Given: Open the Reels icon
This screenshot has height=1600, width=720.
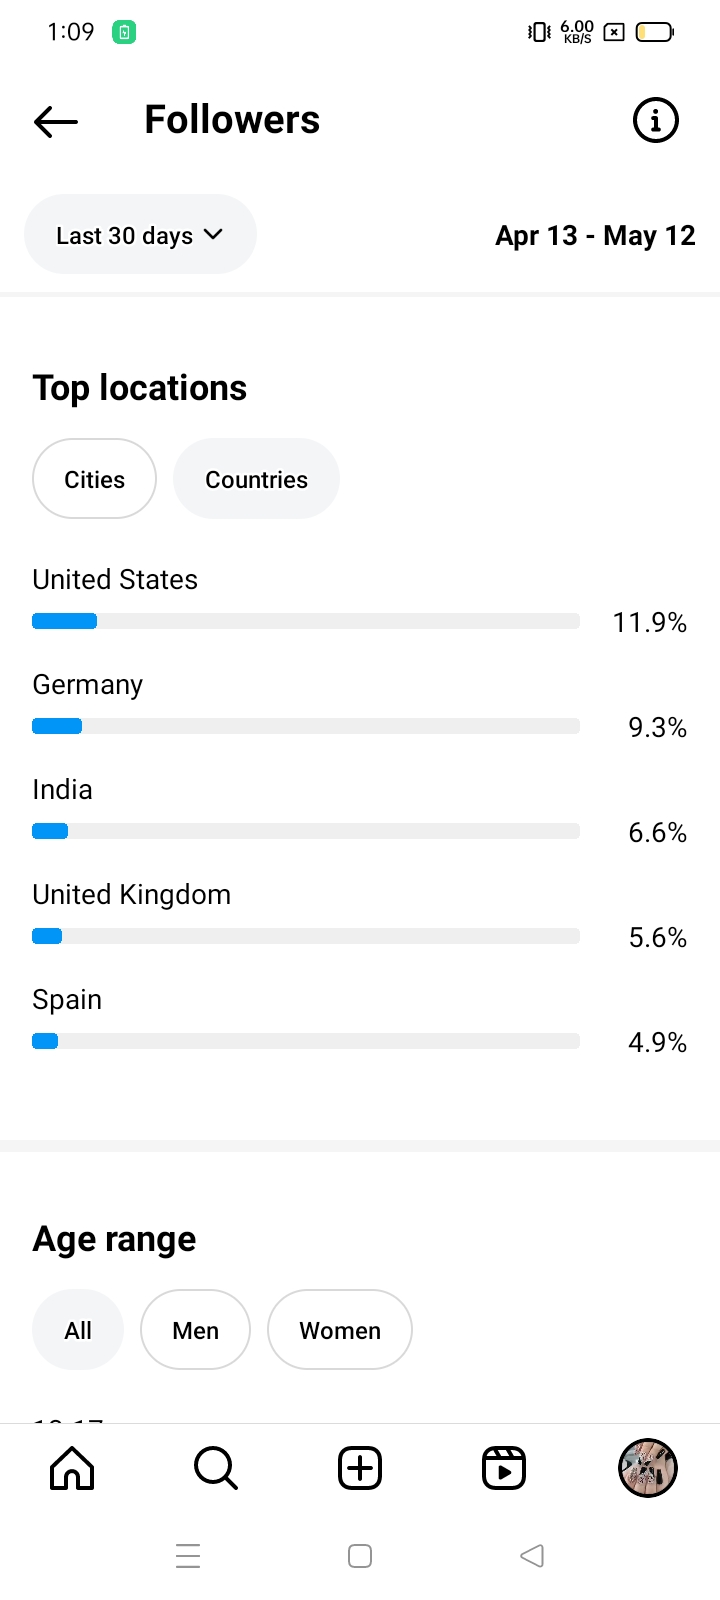Looking at the screenshot, I should pyautogui.click(x=504, y=1468).
